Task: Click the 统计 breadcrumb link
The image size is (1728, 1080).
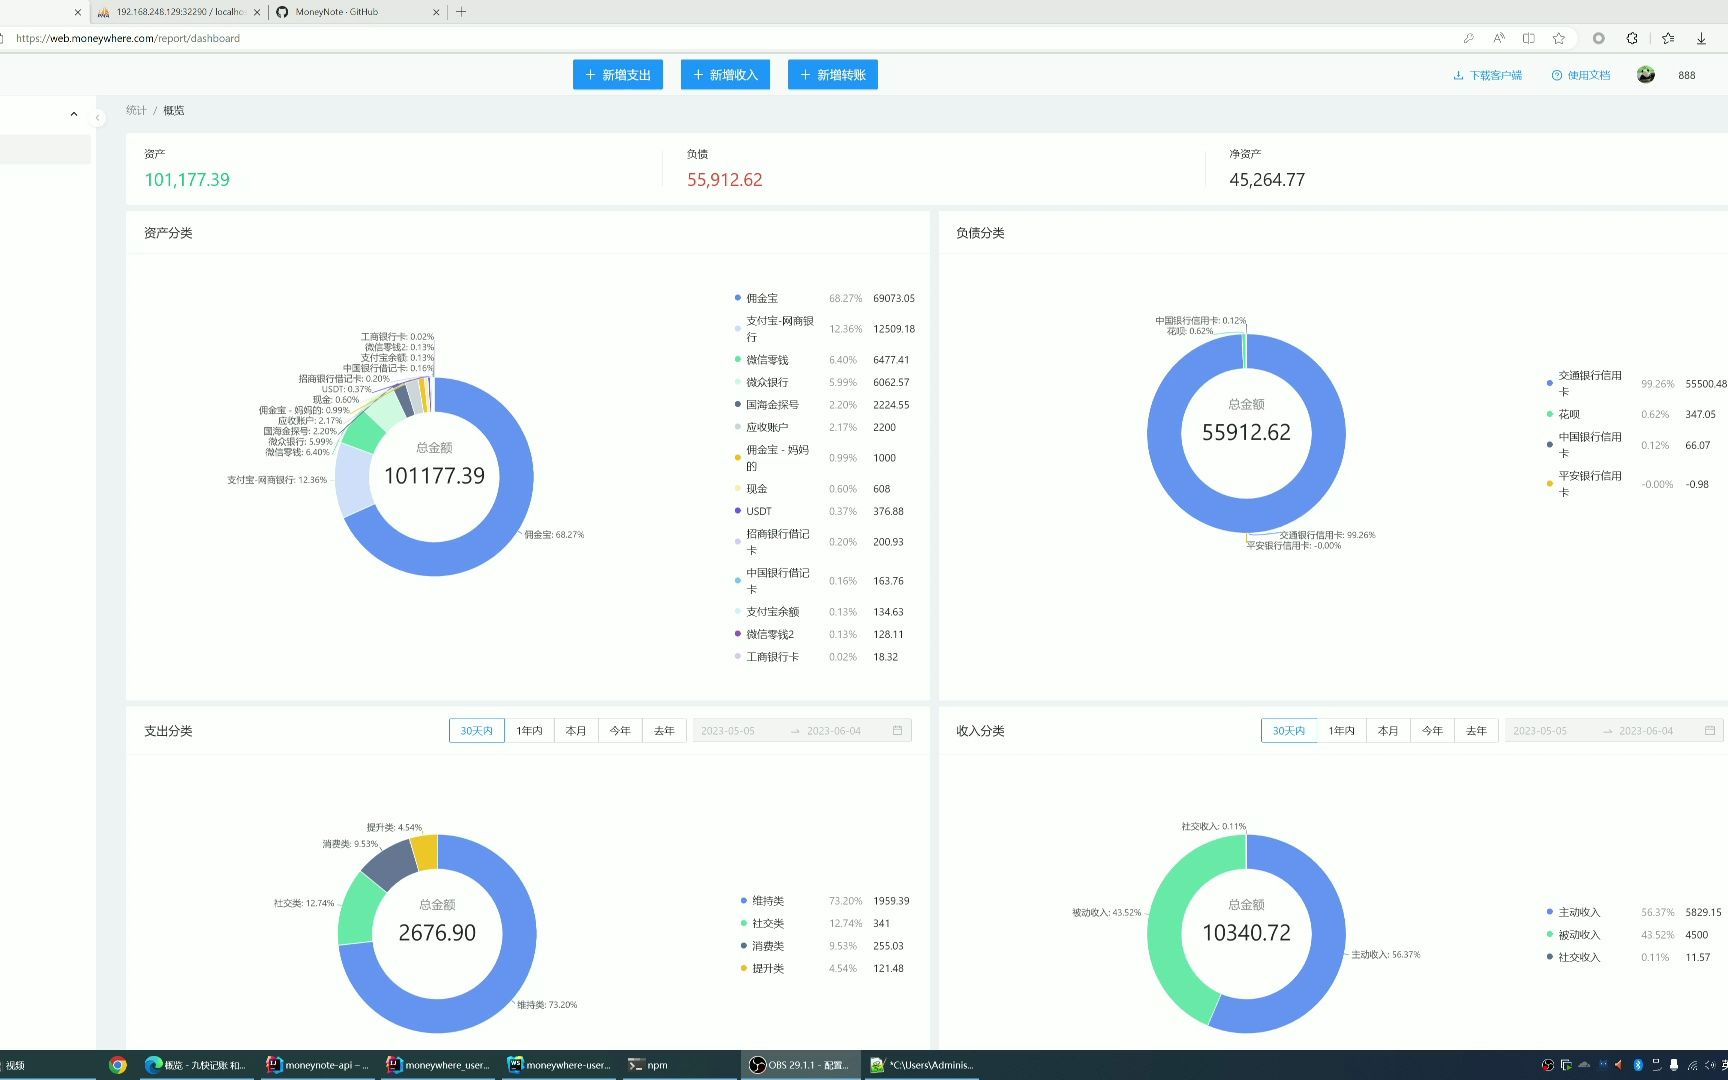Action: tap(136, 110)
